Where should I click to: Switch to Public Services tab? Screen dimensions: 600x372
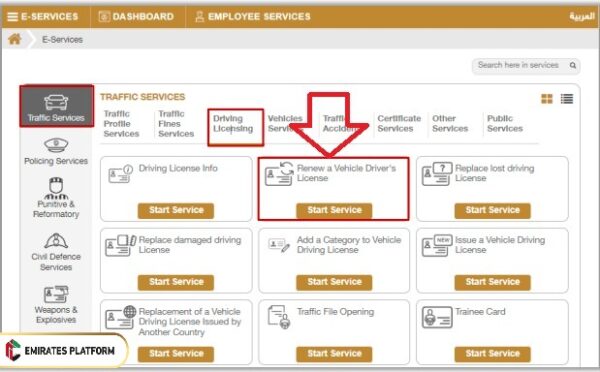[505, 124]
